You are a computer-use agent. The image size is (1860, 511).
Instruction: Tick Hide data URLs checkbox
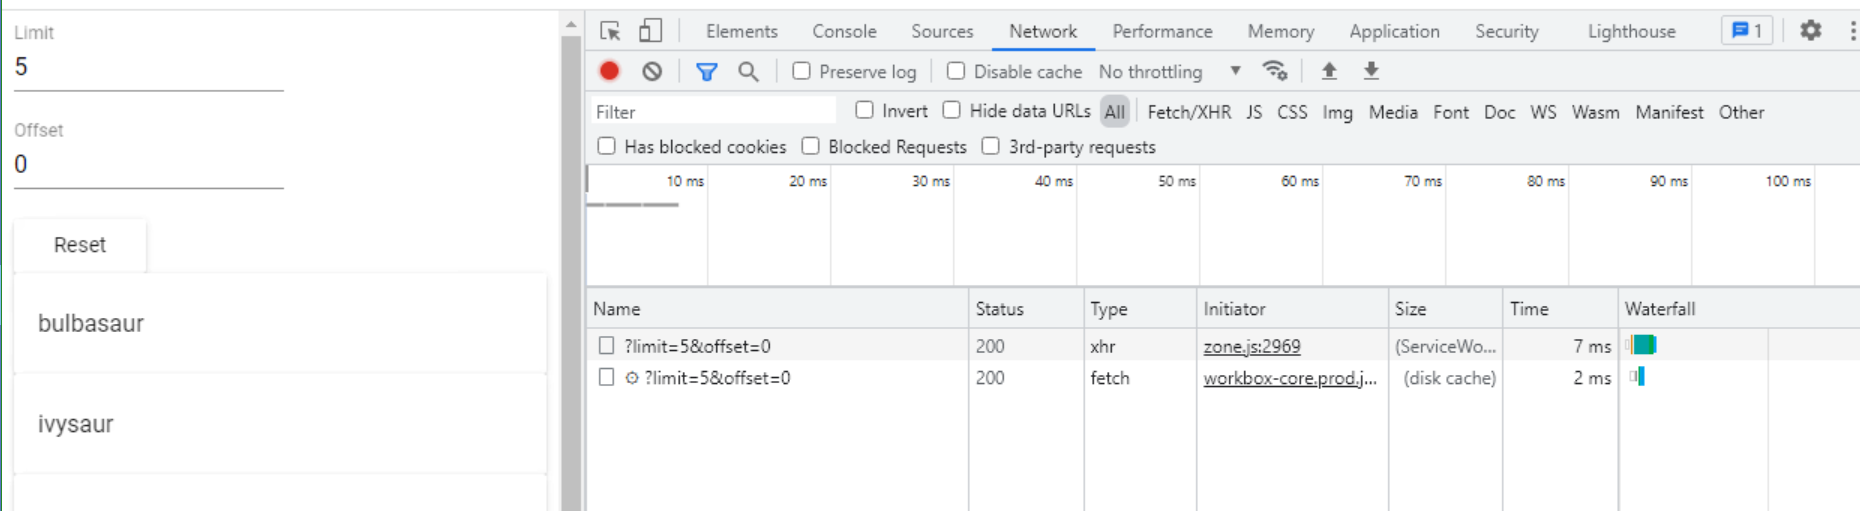pos(952,110)
